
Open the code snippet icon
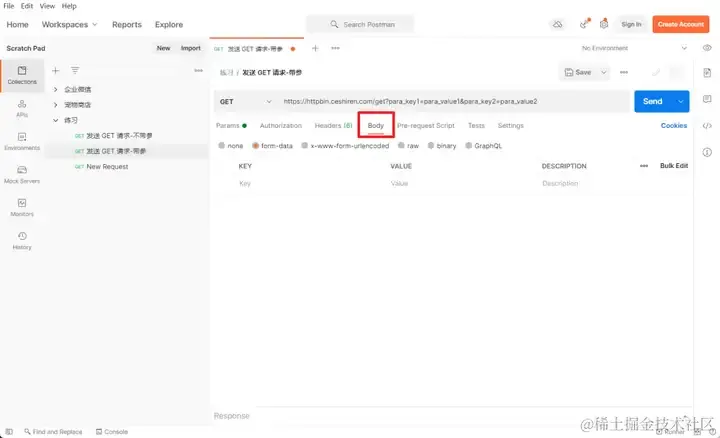point(707,126)
